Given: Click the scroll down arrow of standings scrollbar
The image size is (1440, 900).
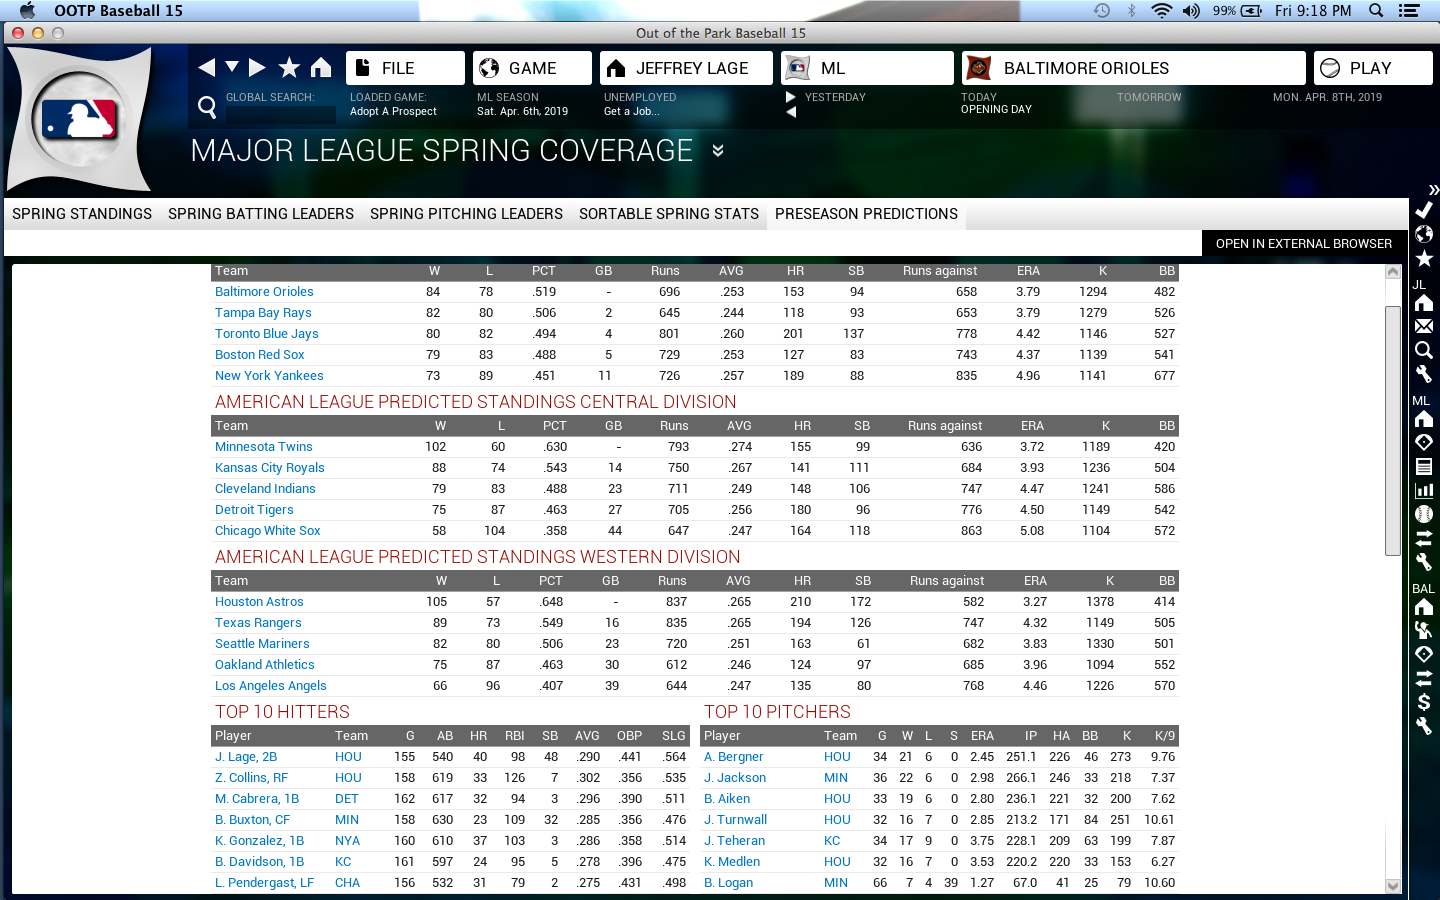Looking at the screenshot, I should point(1393,885).
